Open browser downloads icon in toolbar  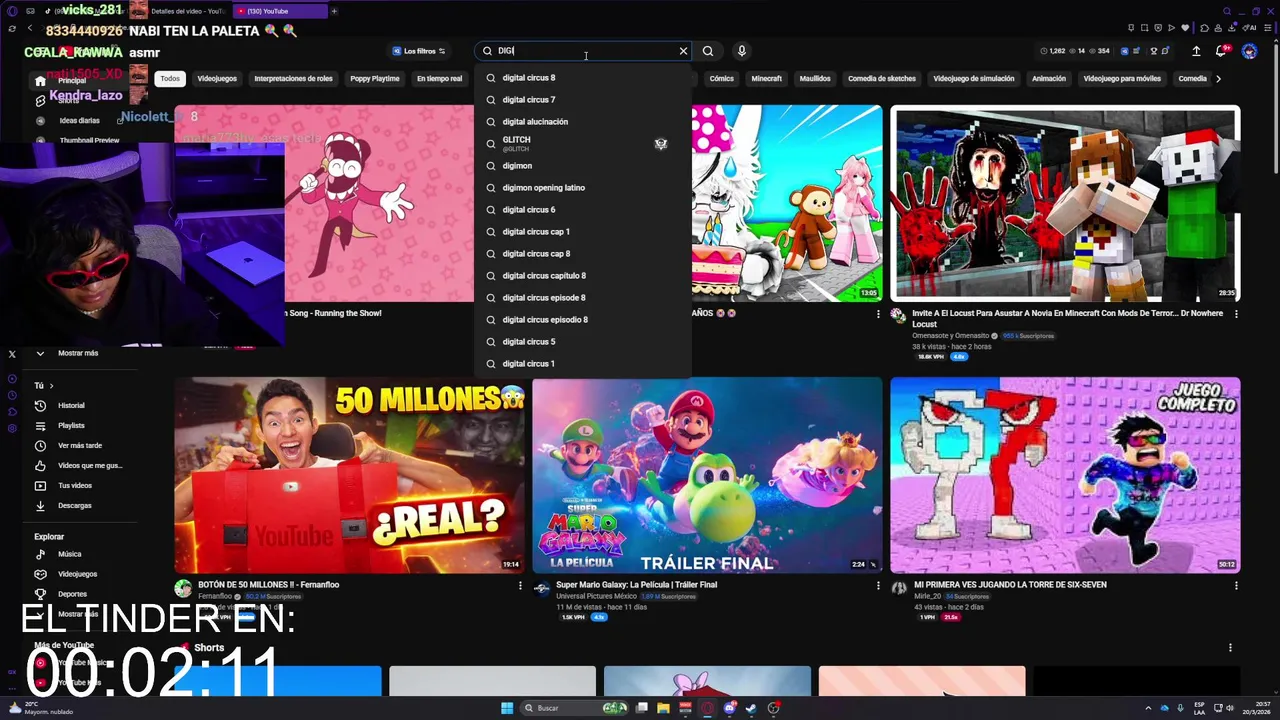click(1231, 28)
